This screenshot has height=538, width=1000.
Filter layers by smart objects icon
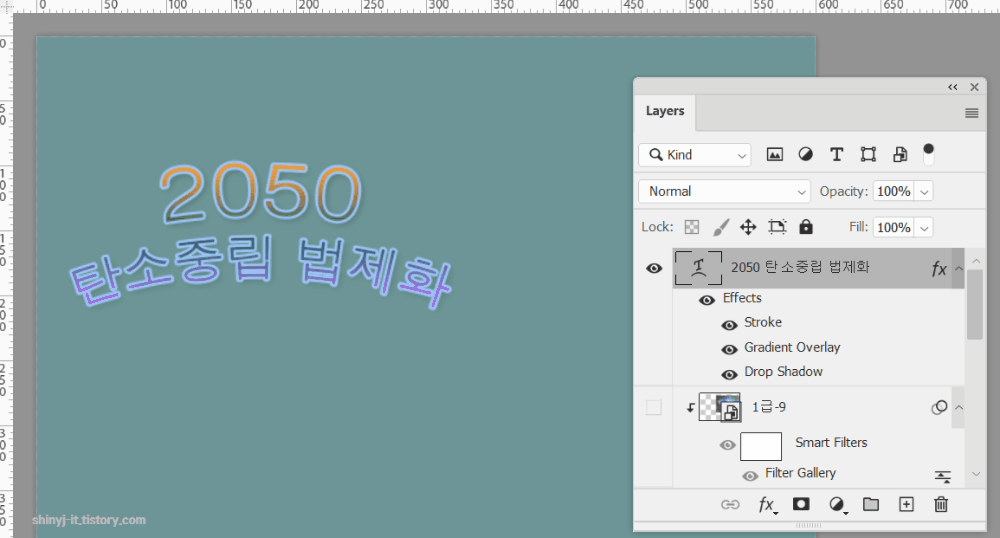[x=900, y=154]
